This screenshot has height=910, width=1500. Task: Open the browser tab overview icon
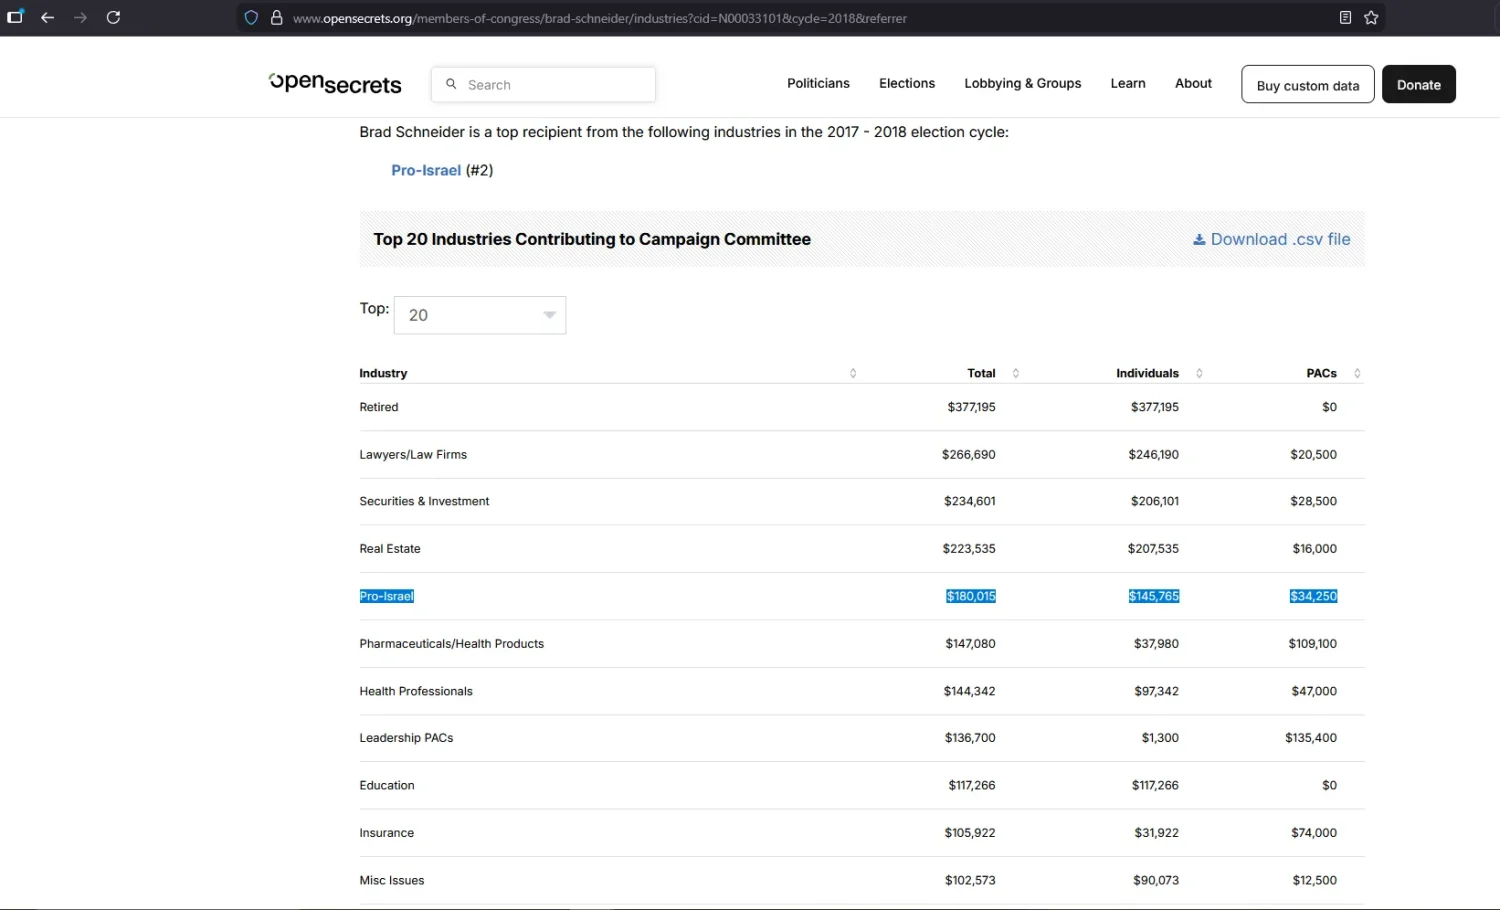(x=15, y=18)
